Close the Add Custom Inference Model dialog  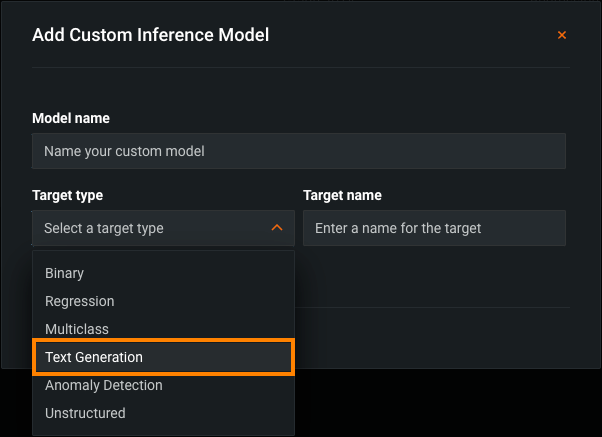click(562, 36)
